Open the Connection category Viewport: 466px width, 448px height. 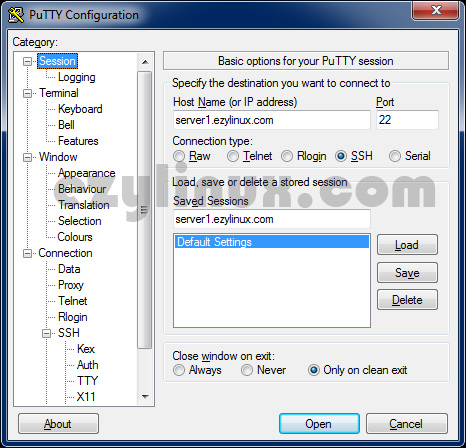65,253
